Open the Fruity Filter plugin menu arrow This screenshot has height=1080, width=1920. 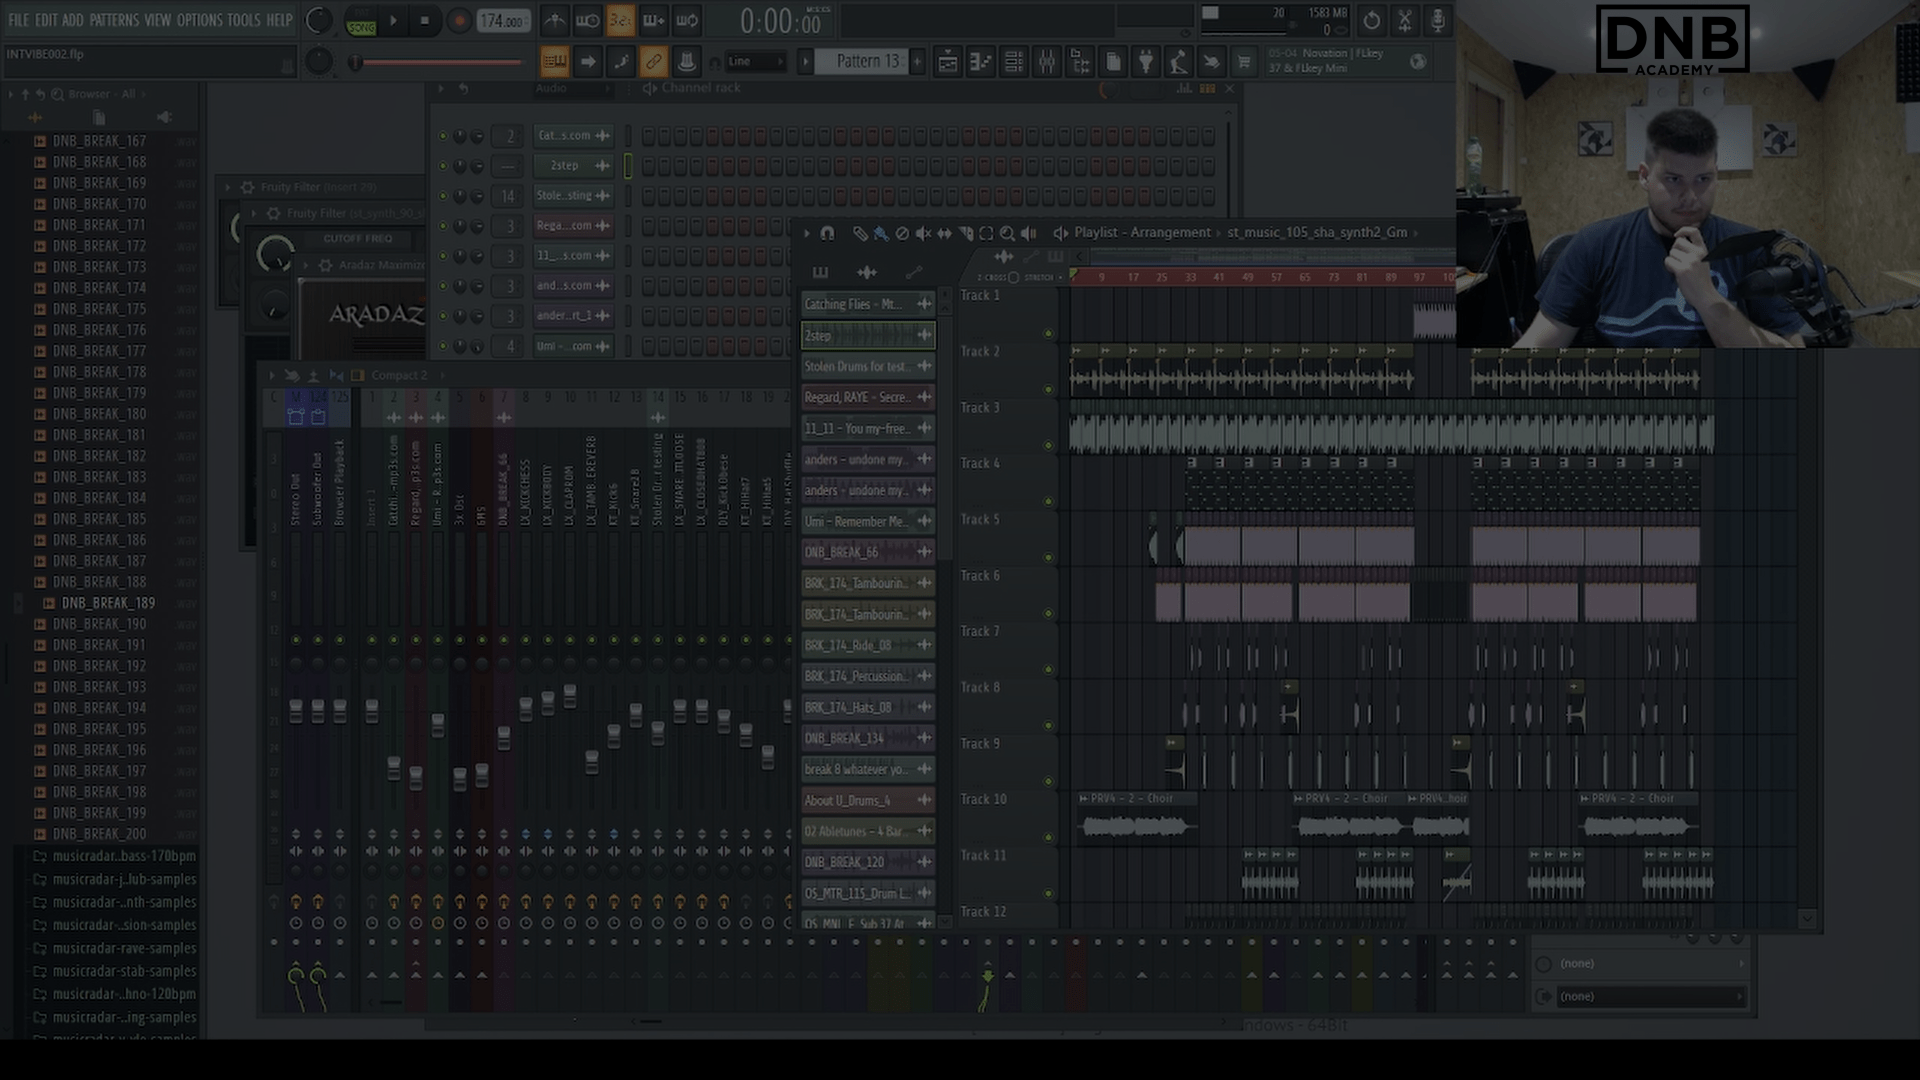(x=228, y=187)
